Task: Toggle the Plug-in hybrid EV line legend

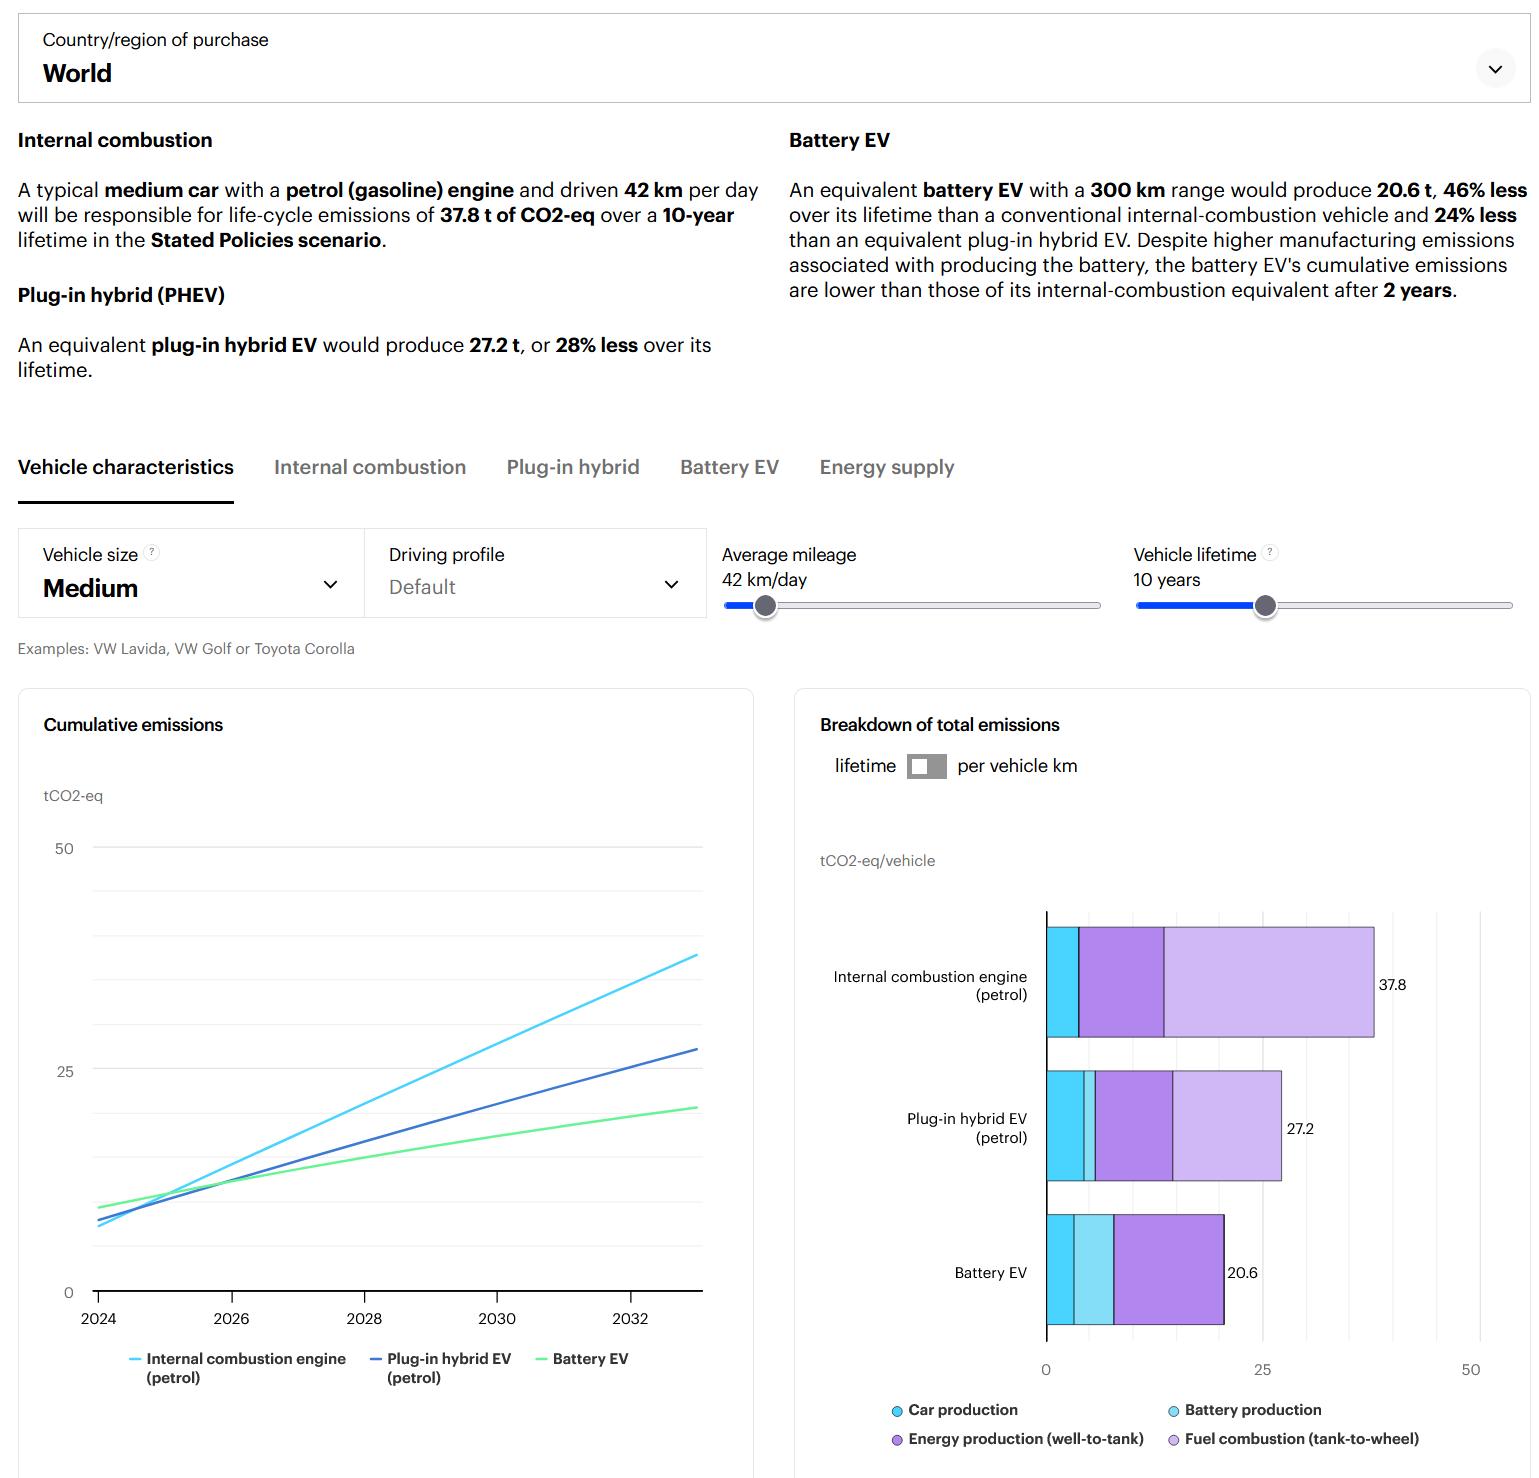Action: click(x=440, y=1367)
